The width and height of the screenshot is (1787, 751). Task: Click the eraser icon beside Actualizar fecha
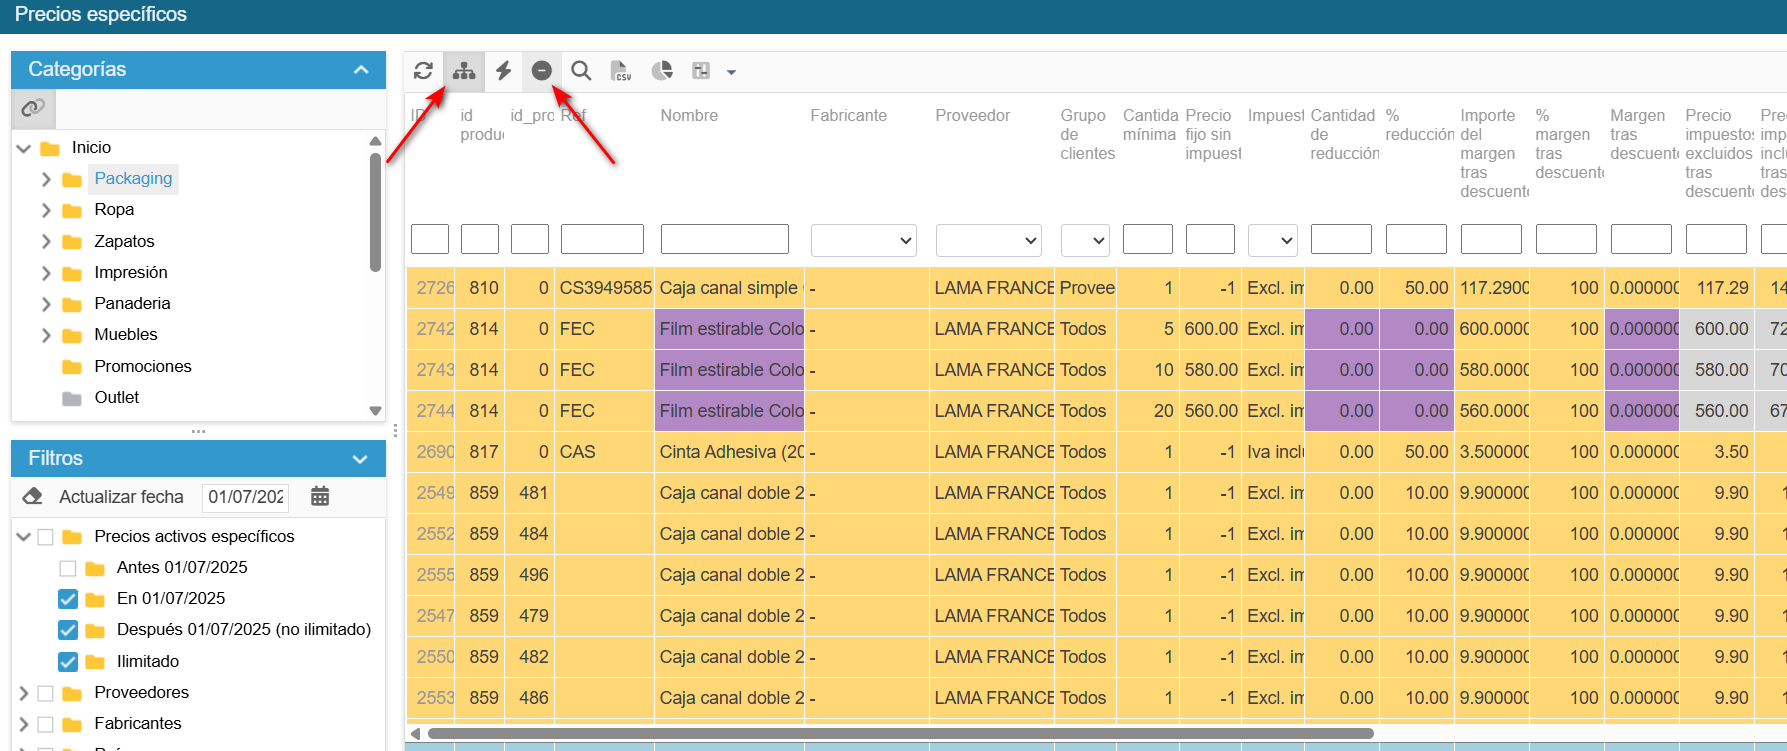point(33,497)
